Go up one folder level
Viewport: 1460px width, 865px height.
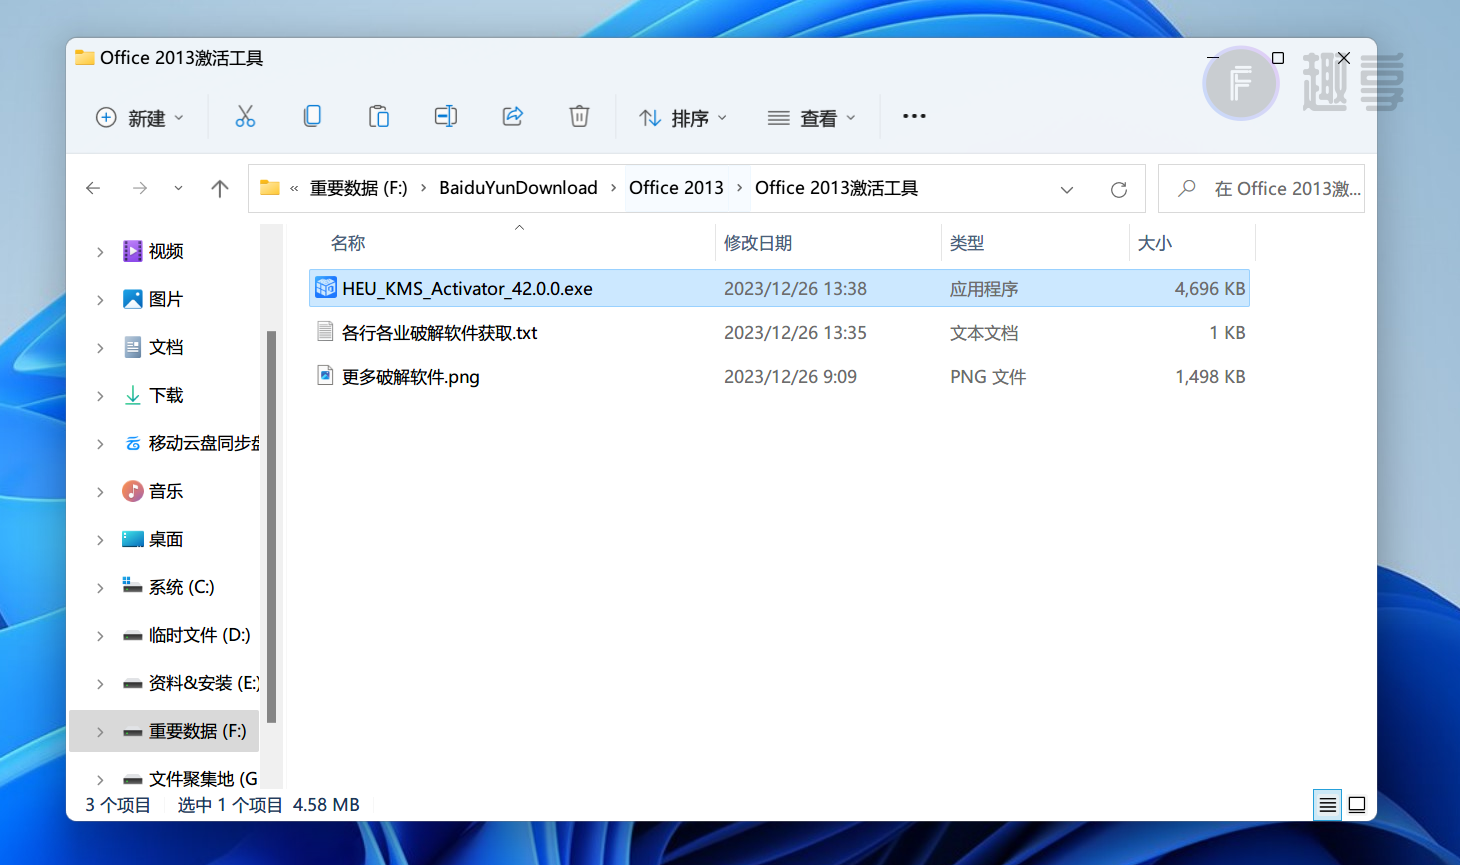(220, 188)
